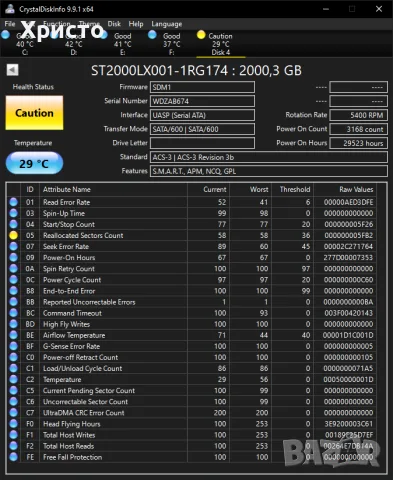This screenshot has width=393, height=480.
Task: Click the ID column header
Action: click(30, 189)
